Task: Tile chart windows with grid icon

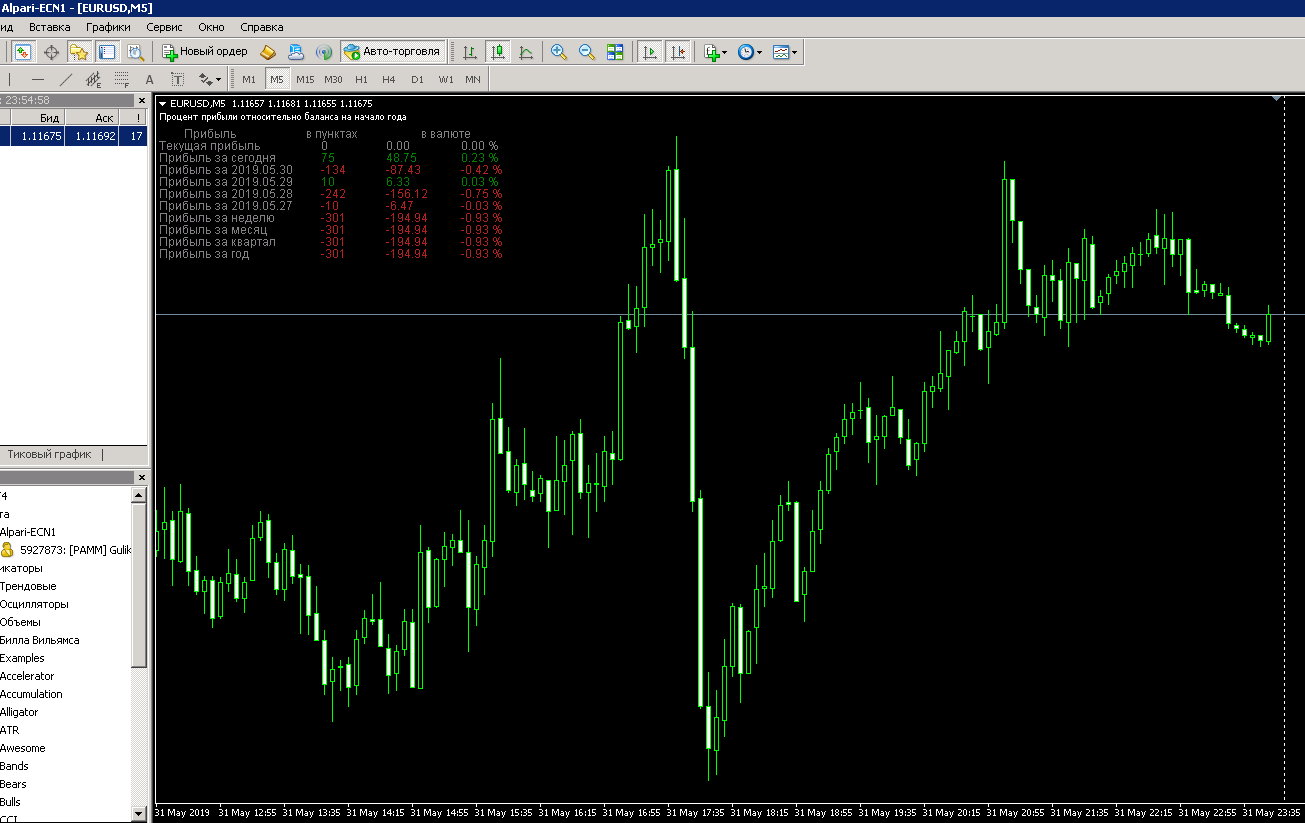Action: click(x=615, y=52)
